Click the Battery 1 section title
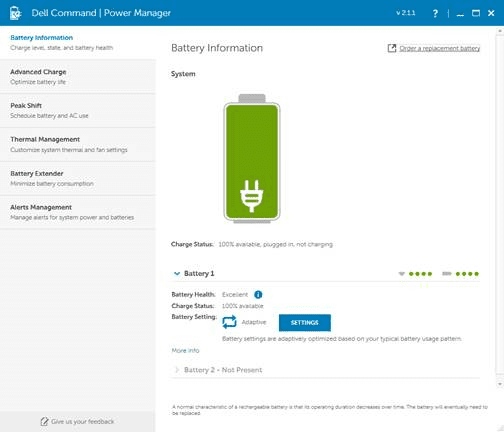 pos(199,274)
